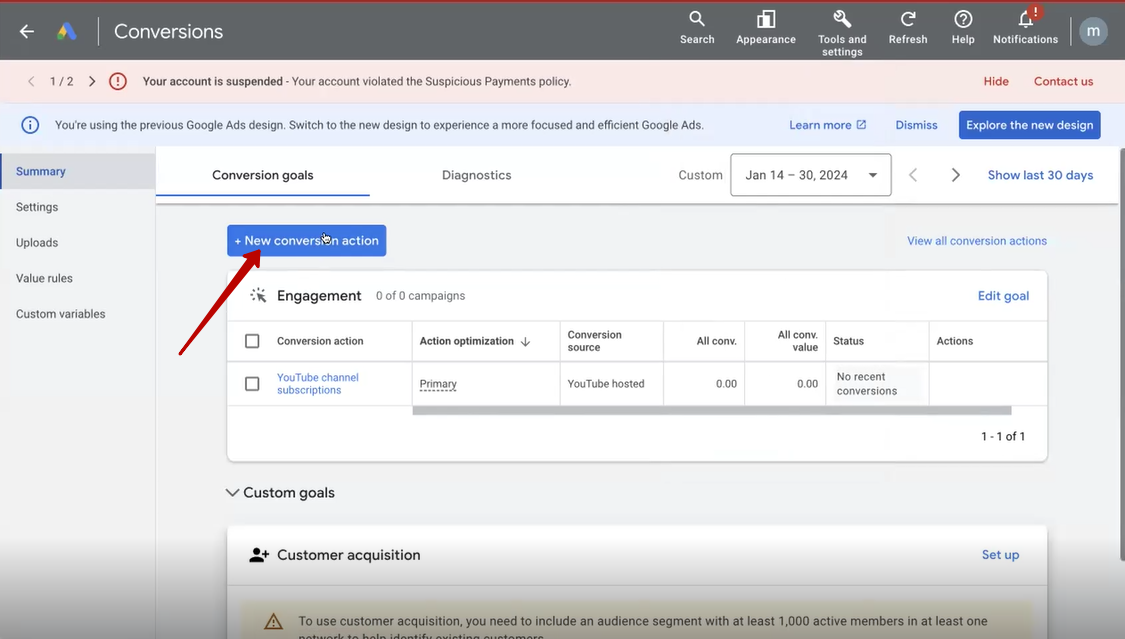Click Explore the new design
This screenshot has width=1125, height=639.
coord(1030,125)
